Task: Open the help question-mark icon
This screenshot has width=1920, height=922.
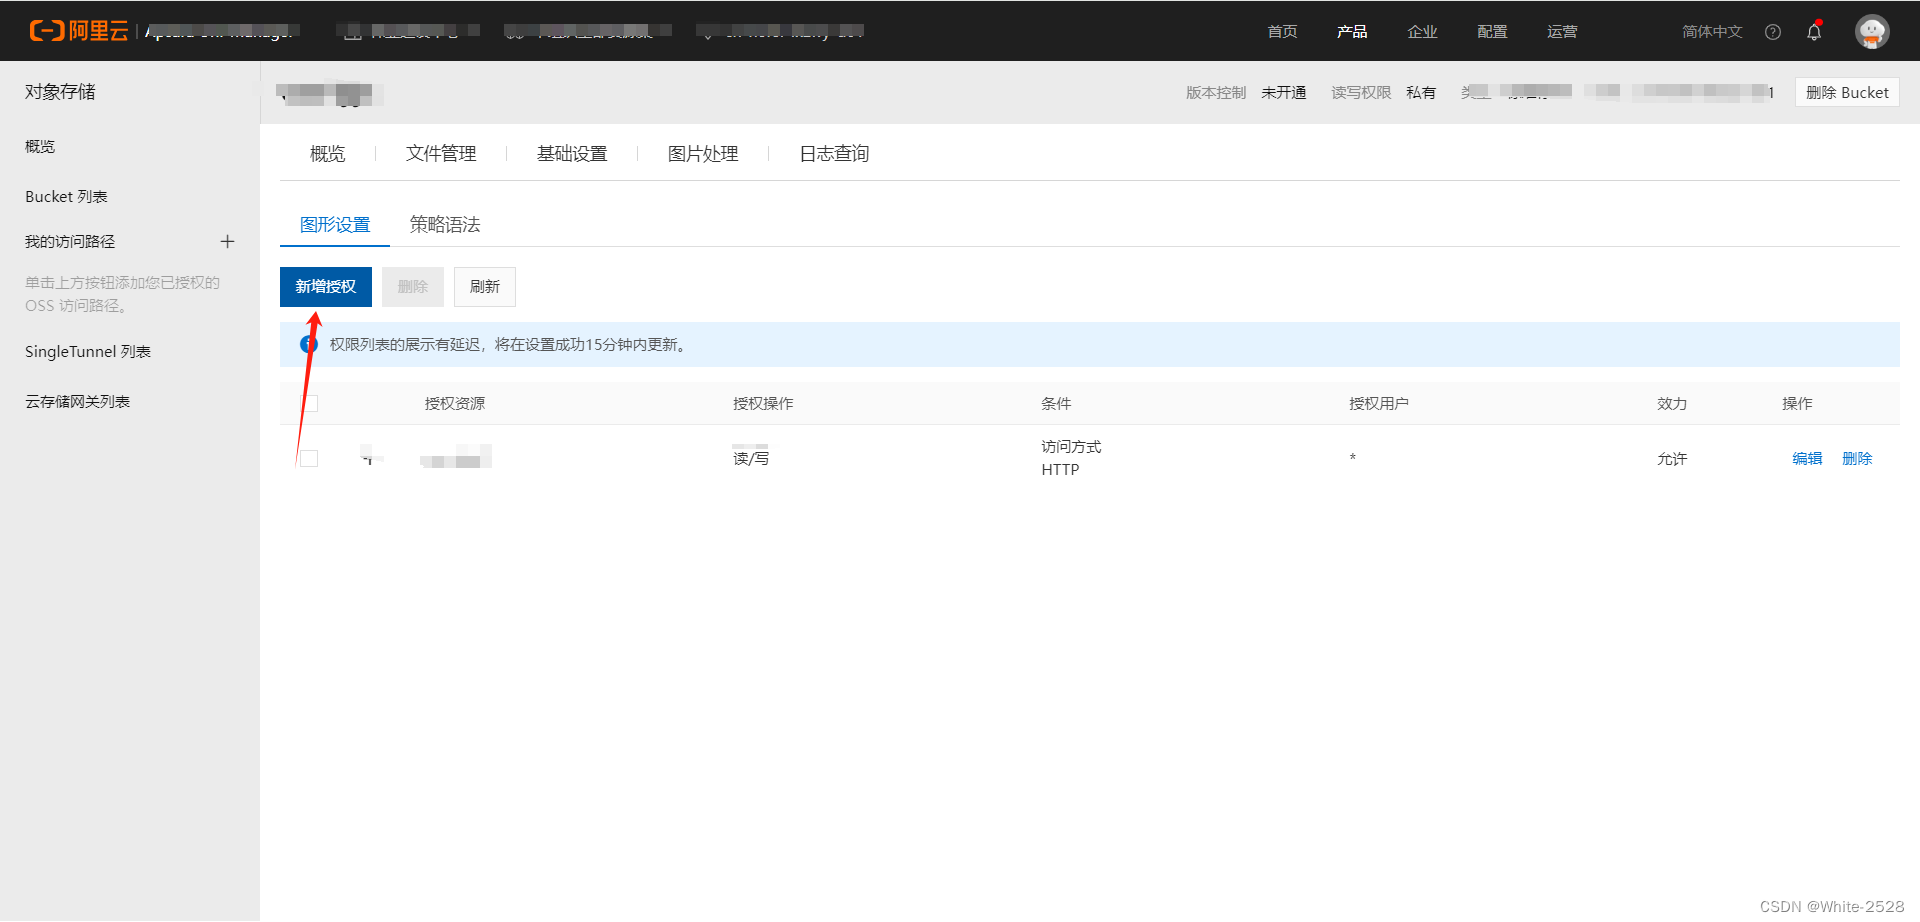Action: tap(1773, 32)
